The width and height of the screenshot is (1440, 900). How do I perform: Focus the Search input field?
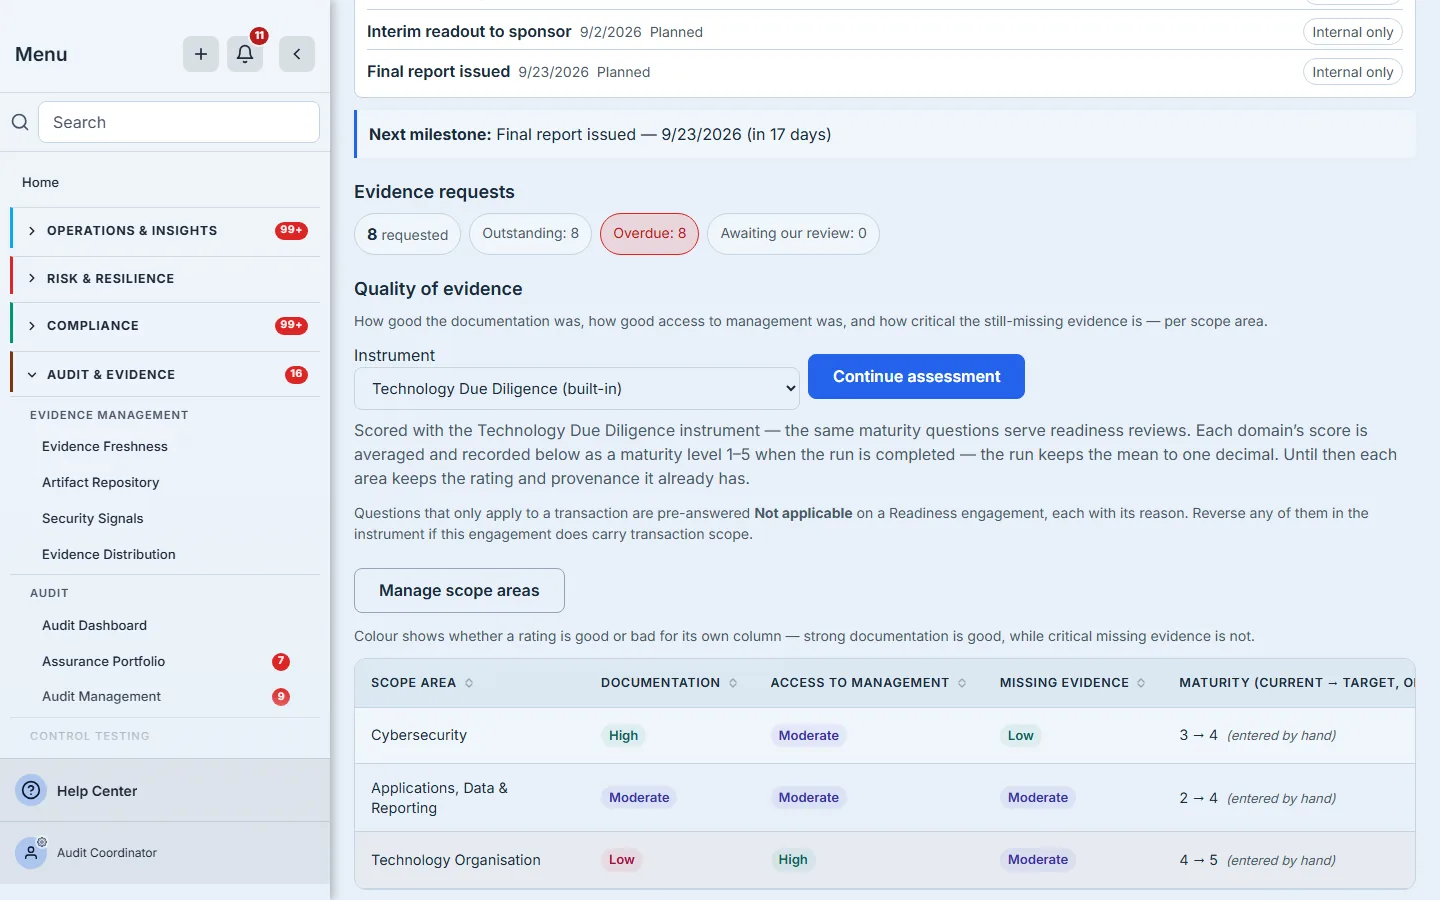tap(179, 122)
